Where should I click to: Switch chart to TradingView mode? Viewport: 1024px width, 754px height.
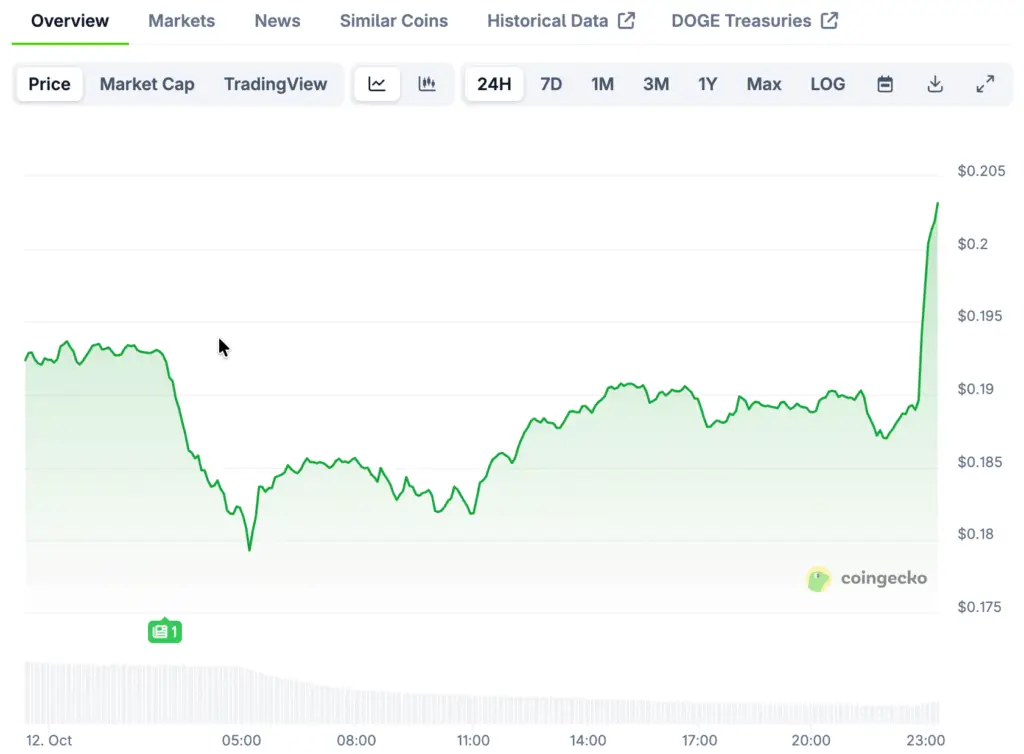coord(275,84)
